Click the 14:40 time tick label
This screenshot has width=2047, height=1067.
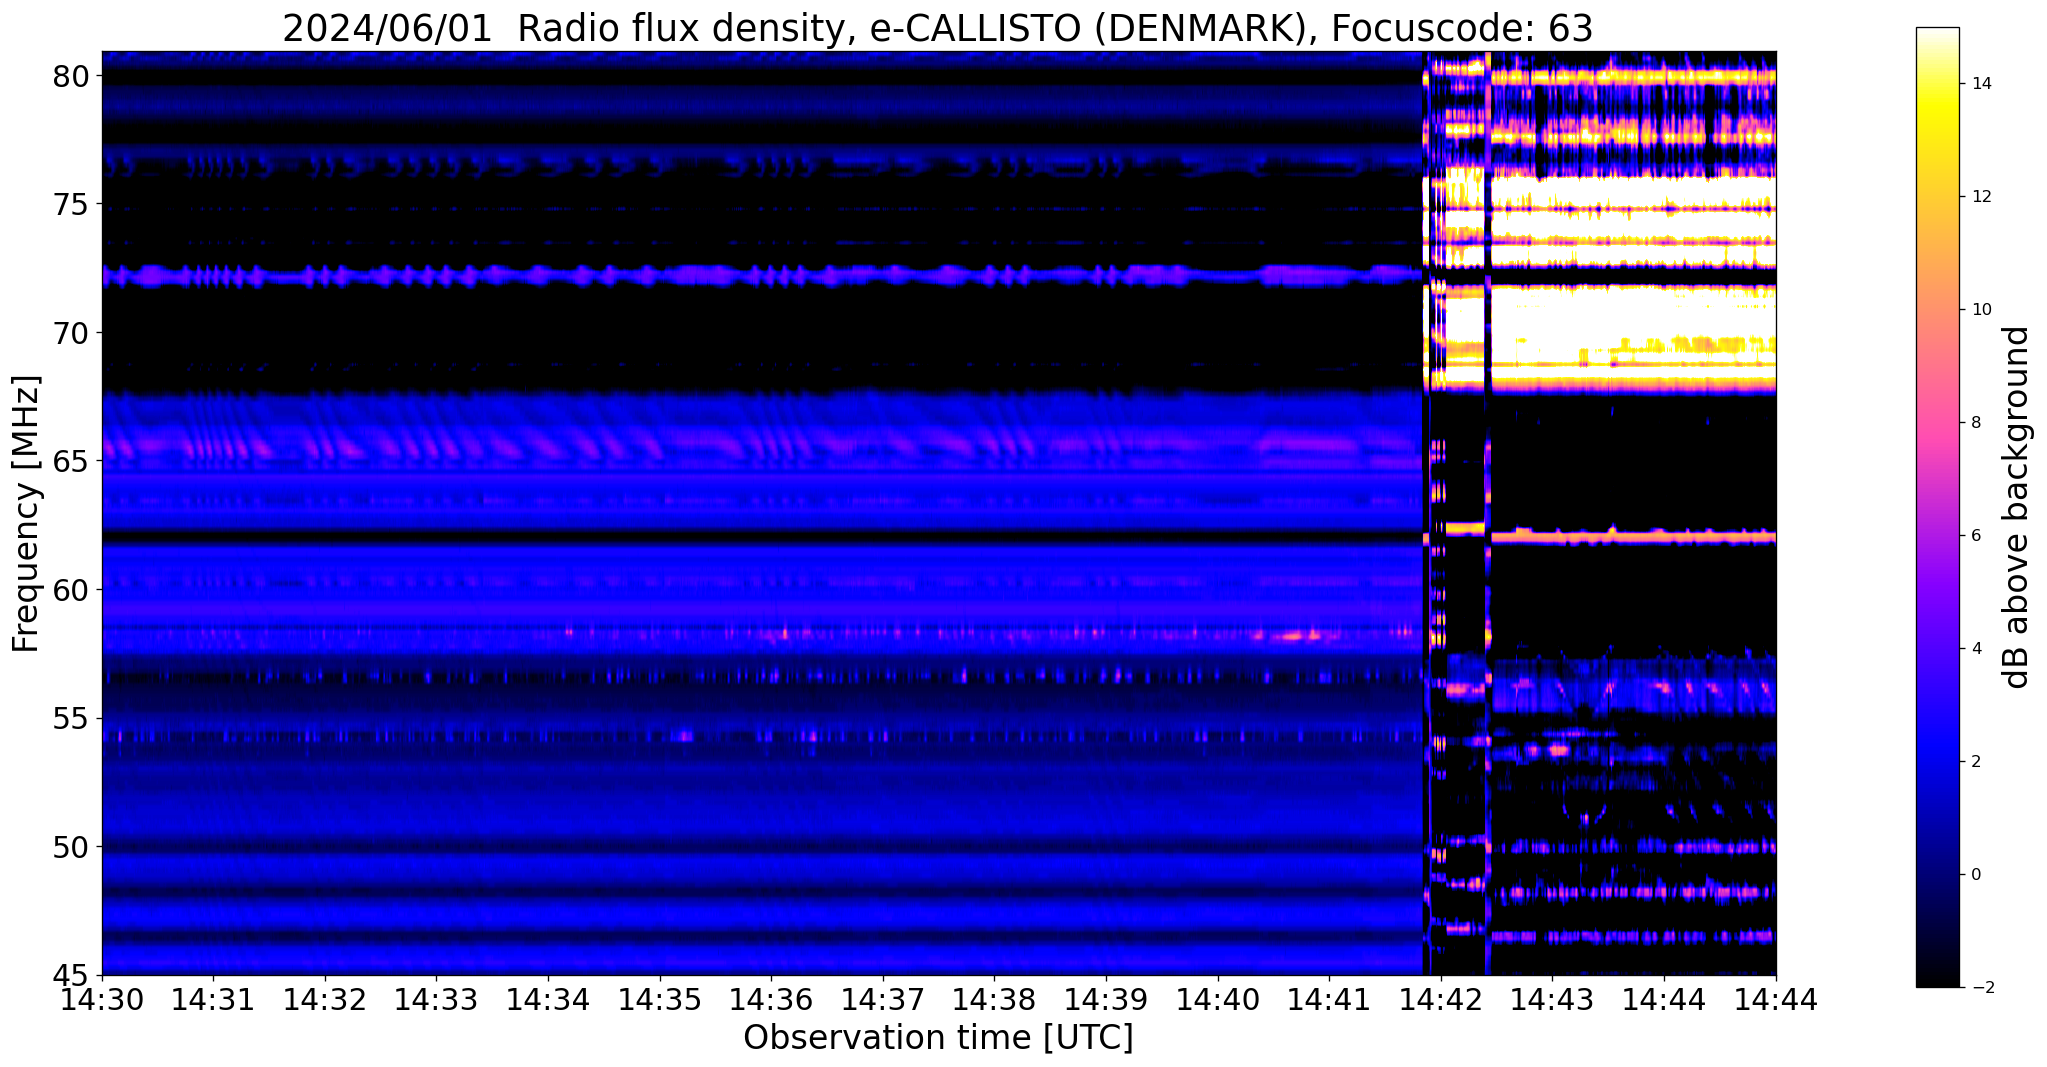[1218, 998]
